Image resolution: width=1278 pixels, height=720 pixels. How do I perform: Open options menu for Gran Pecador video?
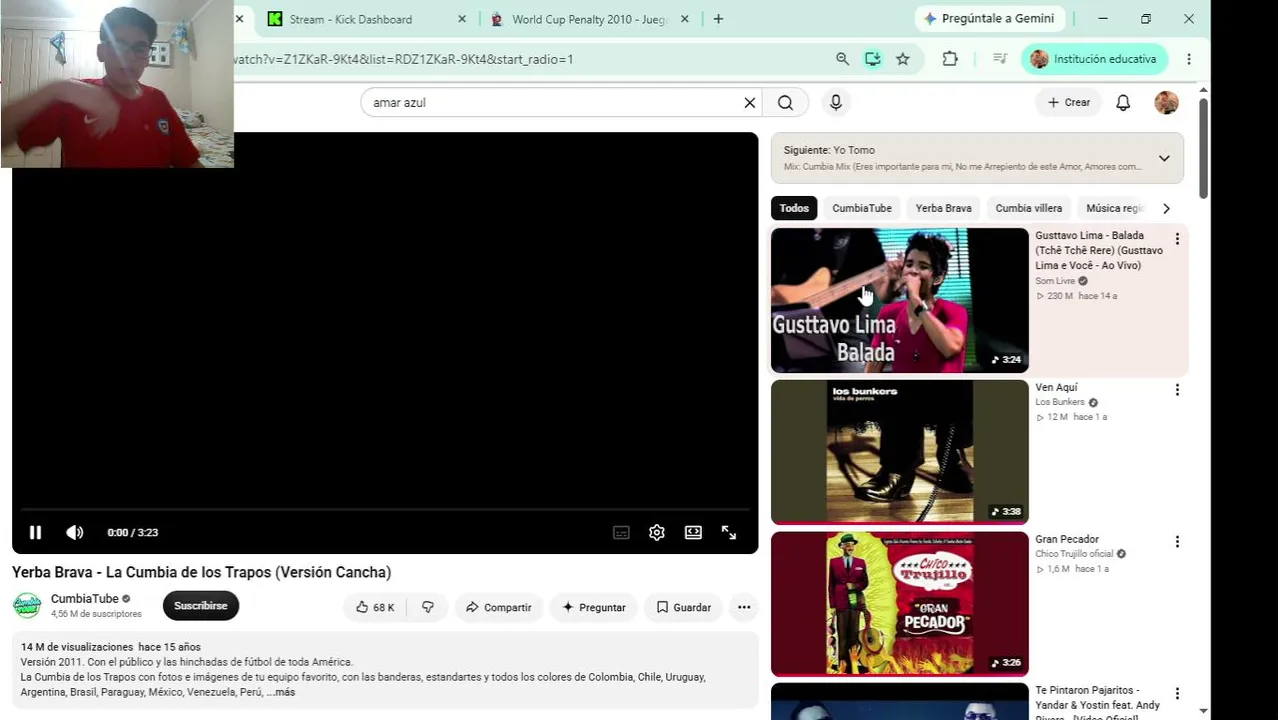(x=1177, y=542)
